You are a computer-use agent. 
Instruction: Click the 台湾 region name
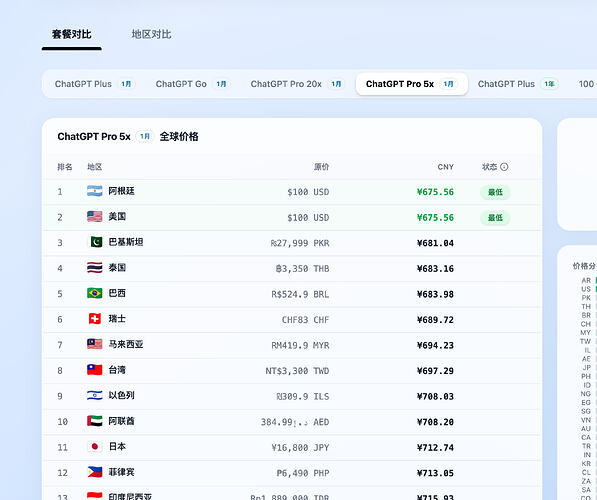[117, 369]
